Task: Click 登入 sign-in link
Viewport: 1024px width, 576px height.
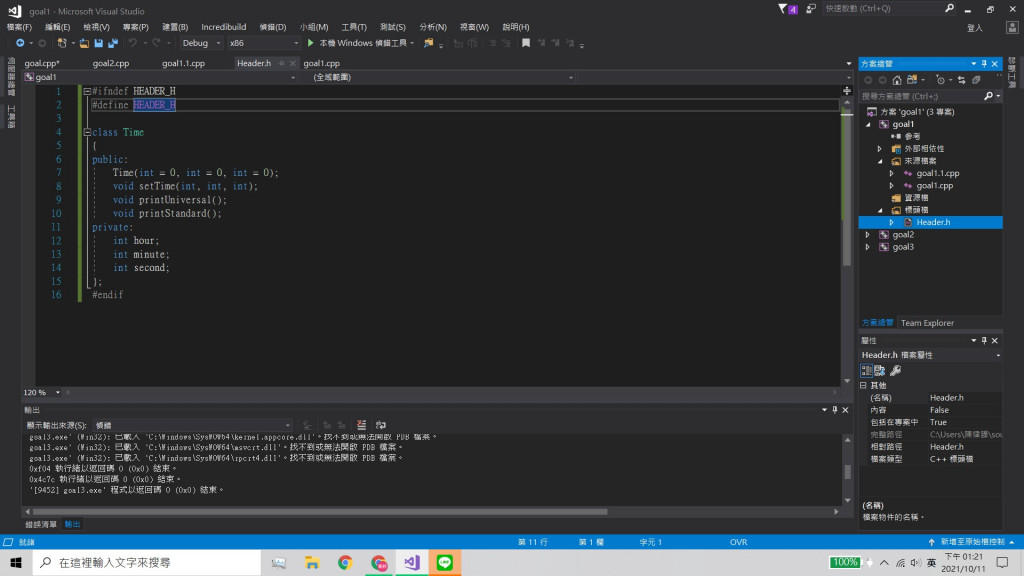Action: point(974,28)
